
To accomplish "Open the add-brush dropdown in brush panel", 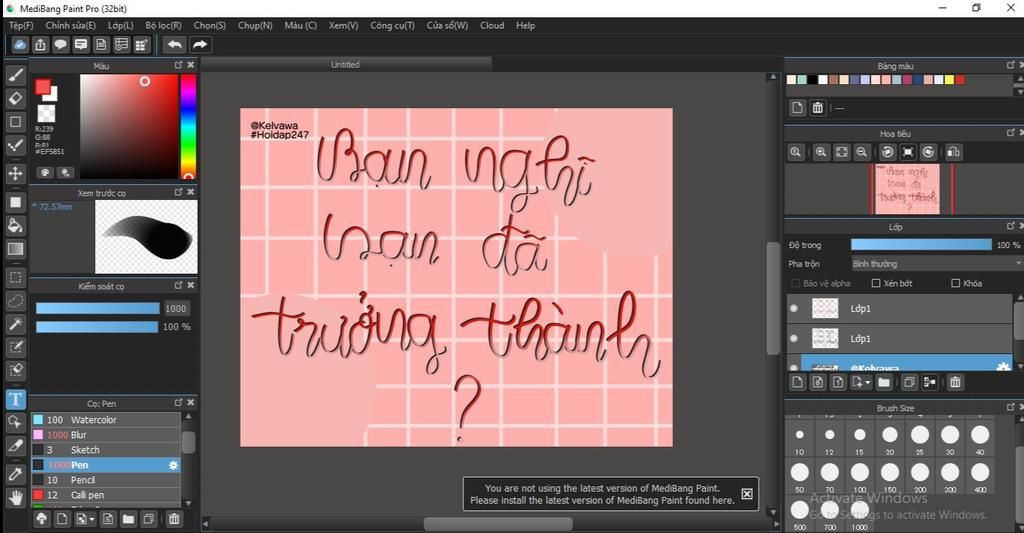I will click(85, 519).
